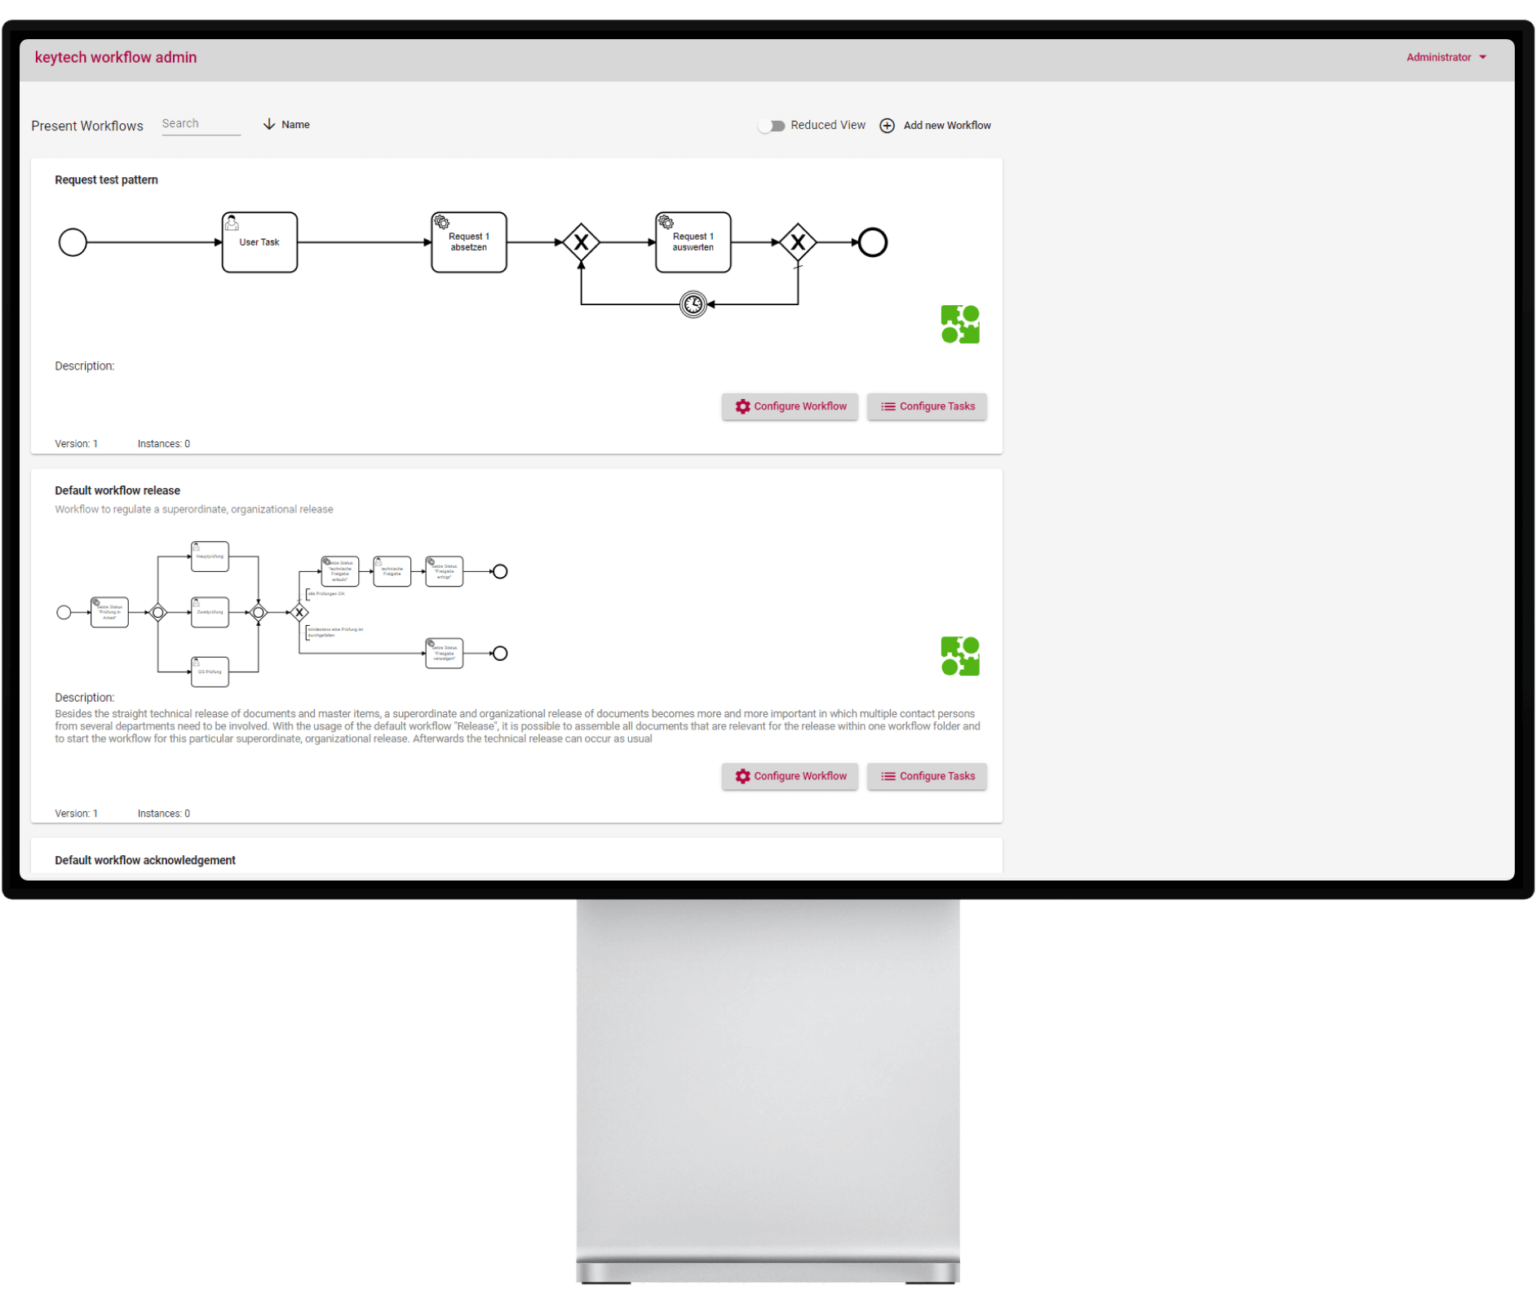This screenshot has height=1295, width=1536.
Task: Click the green puzzle icon in Request test pattern
Action: click(960, 324)
